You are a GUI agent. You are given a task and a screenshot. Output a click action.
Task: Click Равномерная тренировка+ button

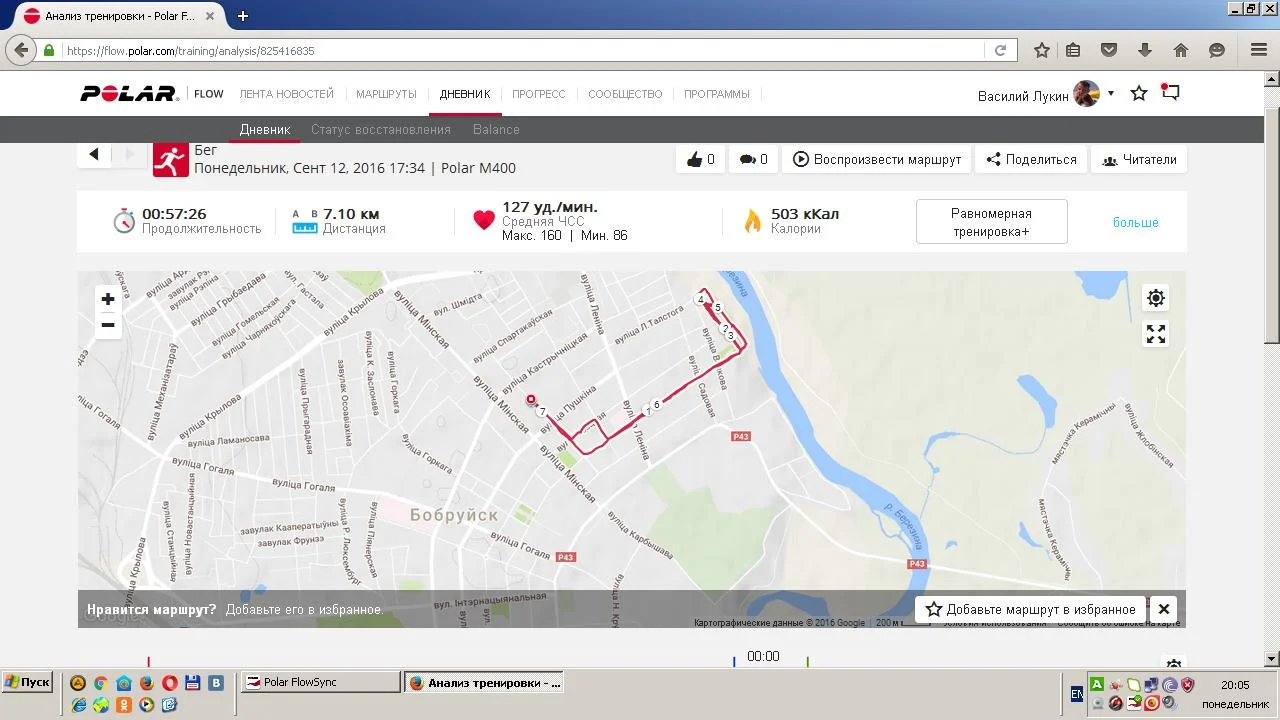(992, 222)
